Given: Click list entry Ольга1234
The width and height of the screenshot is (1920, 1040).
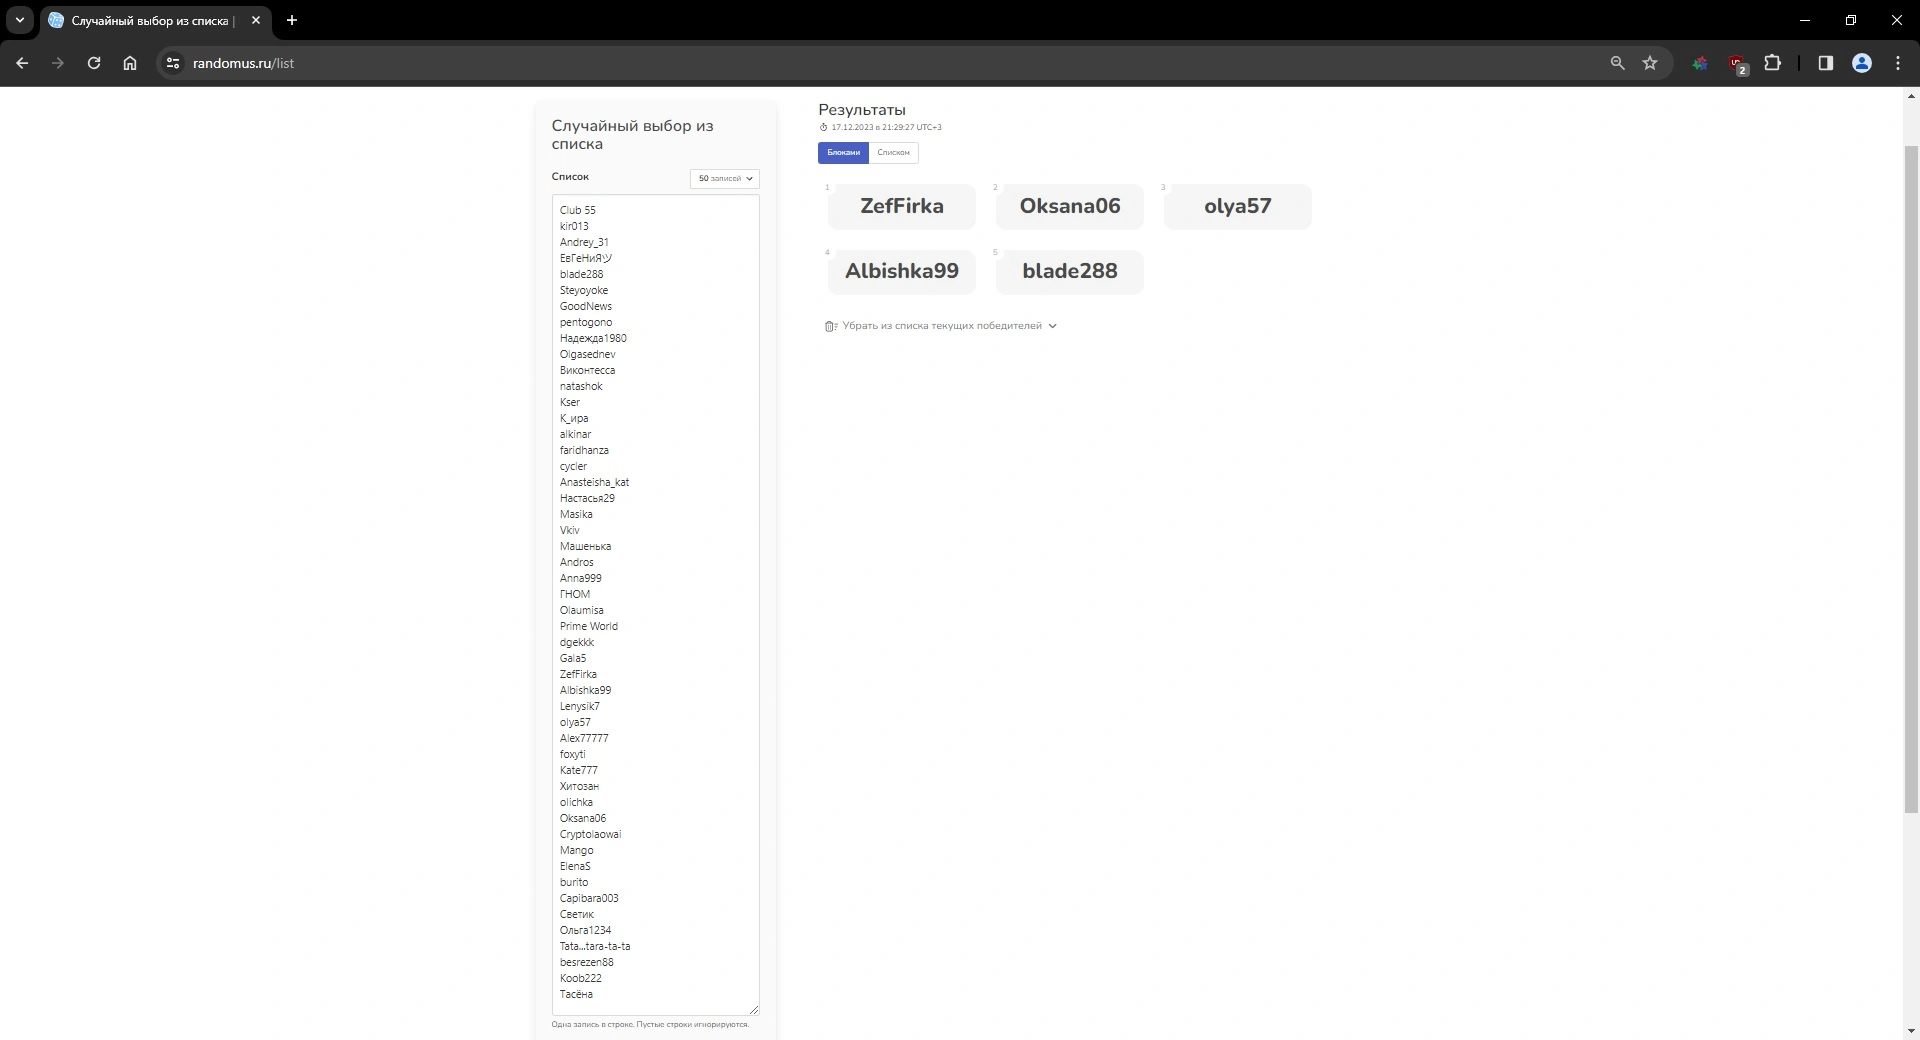Looking at the screenshot, I should tap(585, 930).
